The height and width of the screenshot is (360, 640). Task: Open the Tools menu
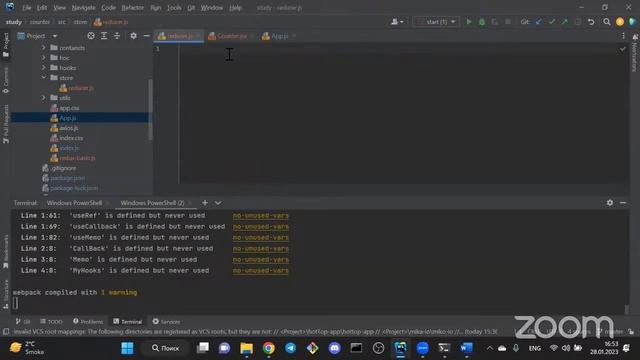(x=174, y=8)
